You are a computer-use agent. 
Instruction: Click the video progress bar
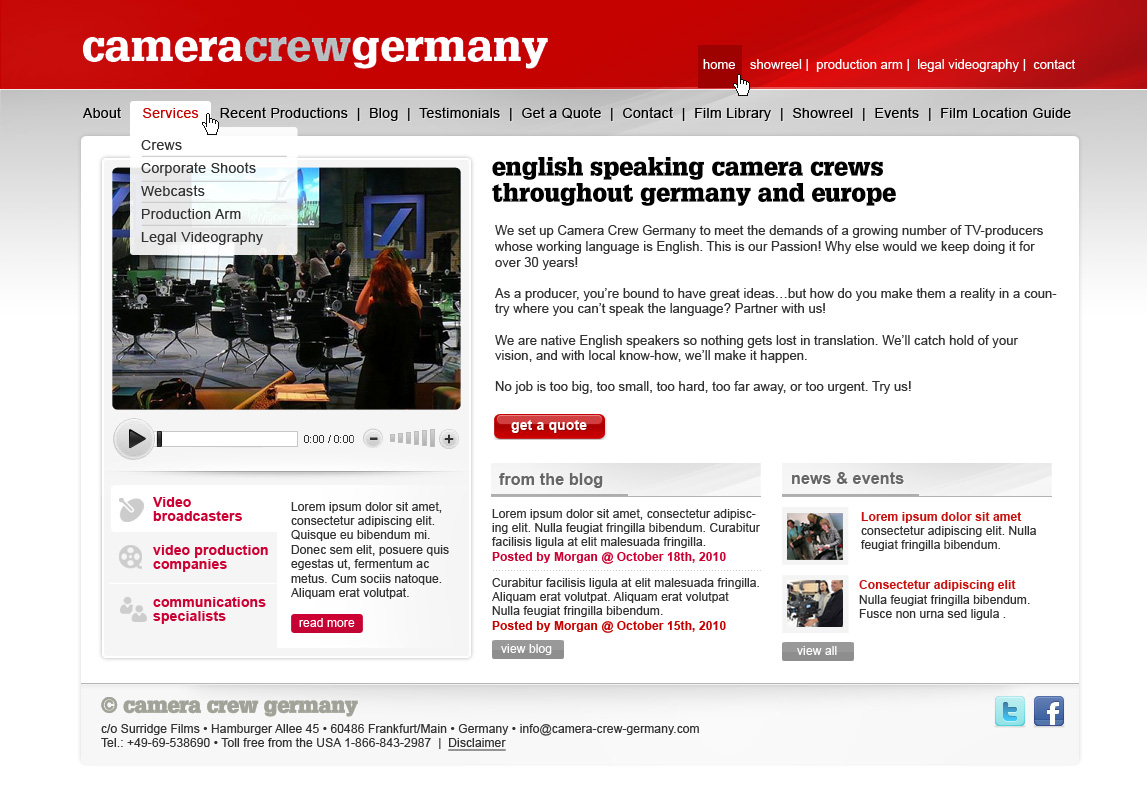click(x=227, y=439)
